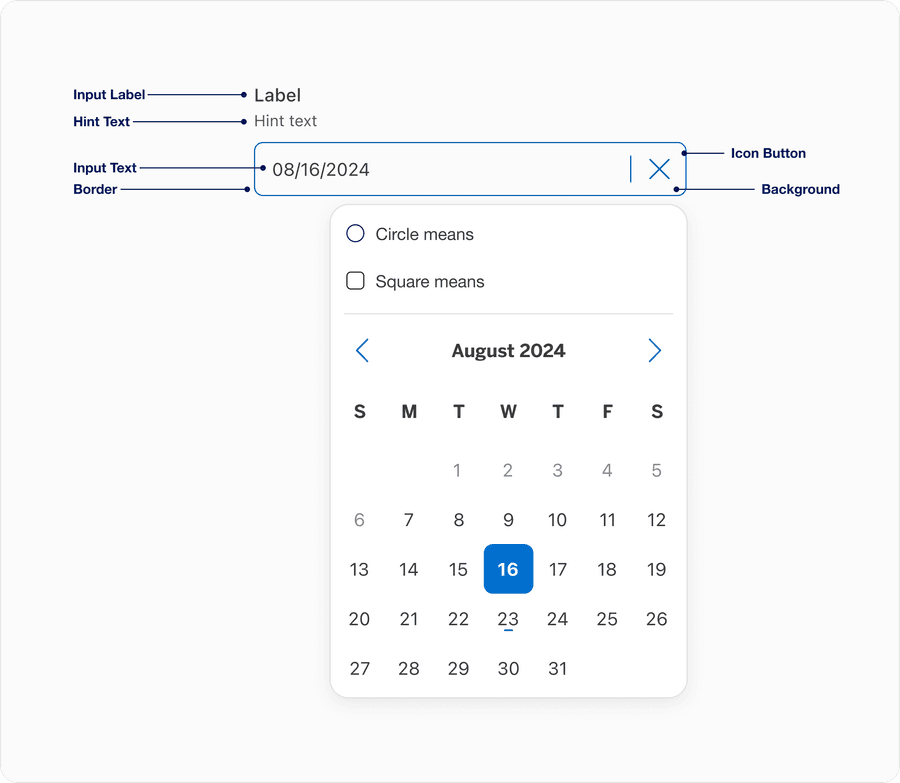Click the Circle means label text

point(424,234)
